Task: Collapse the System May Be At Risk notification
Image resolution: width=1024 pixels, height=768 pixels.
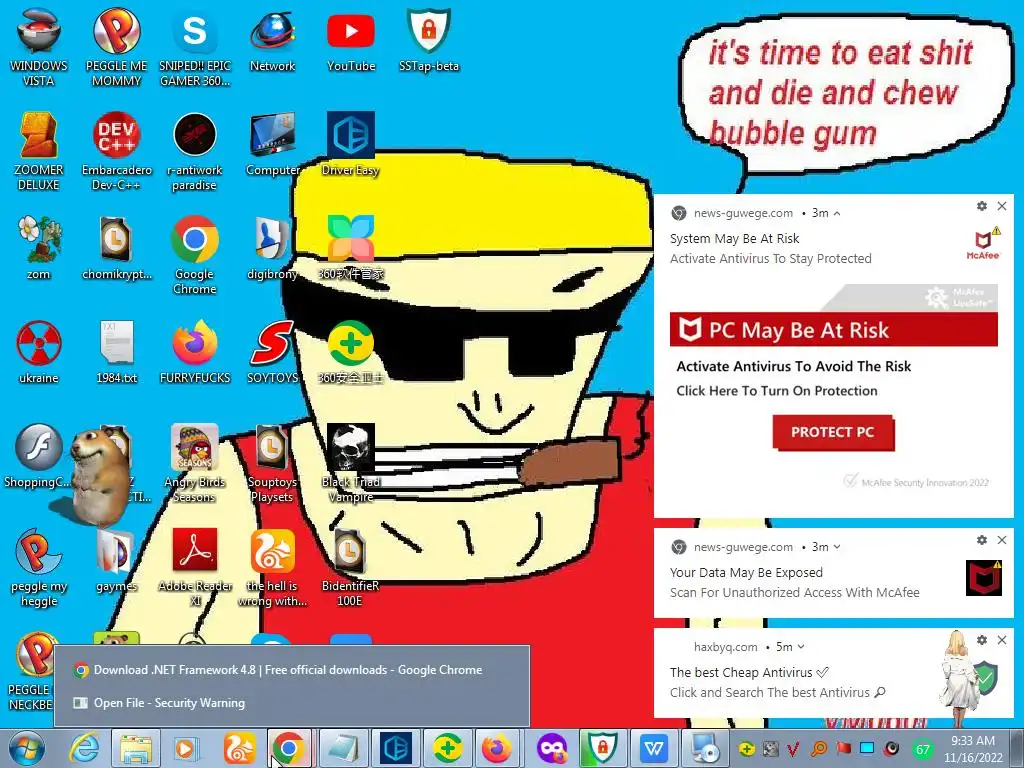Action: [x=837, y=214]
